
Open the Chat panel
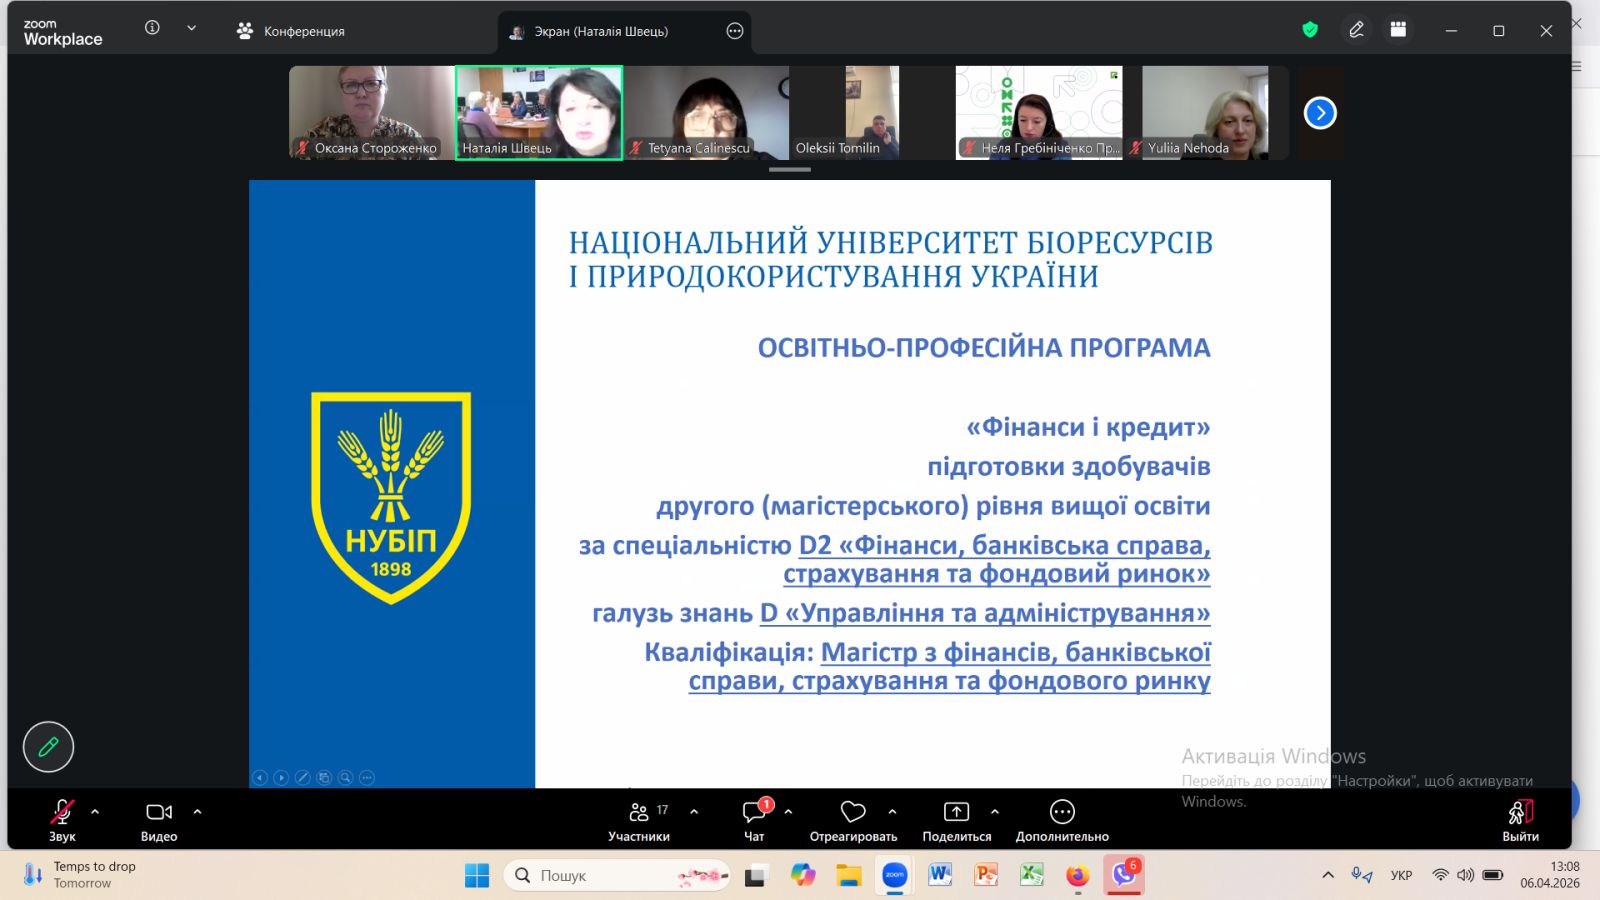754,820
